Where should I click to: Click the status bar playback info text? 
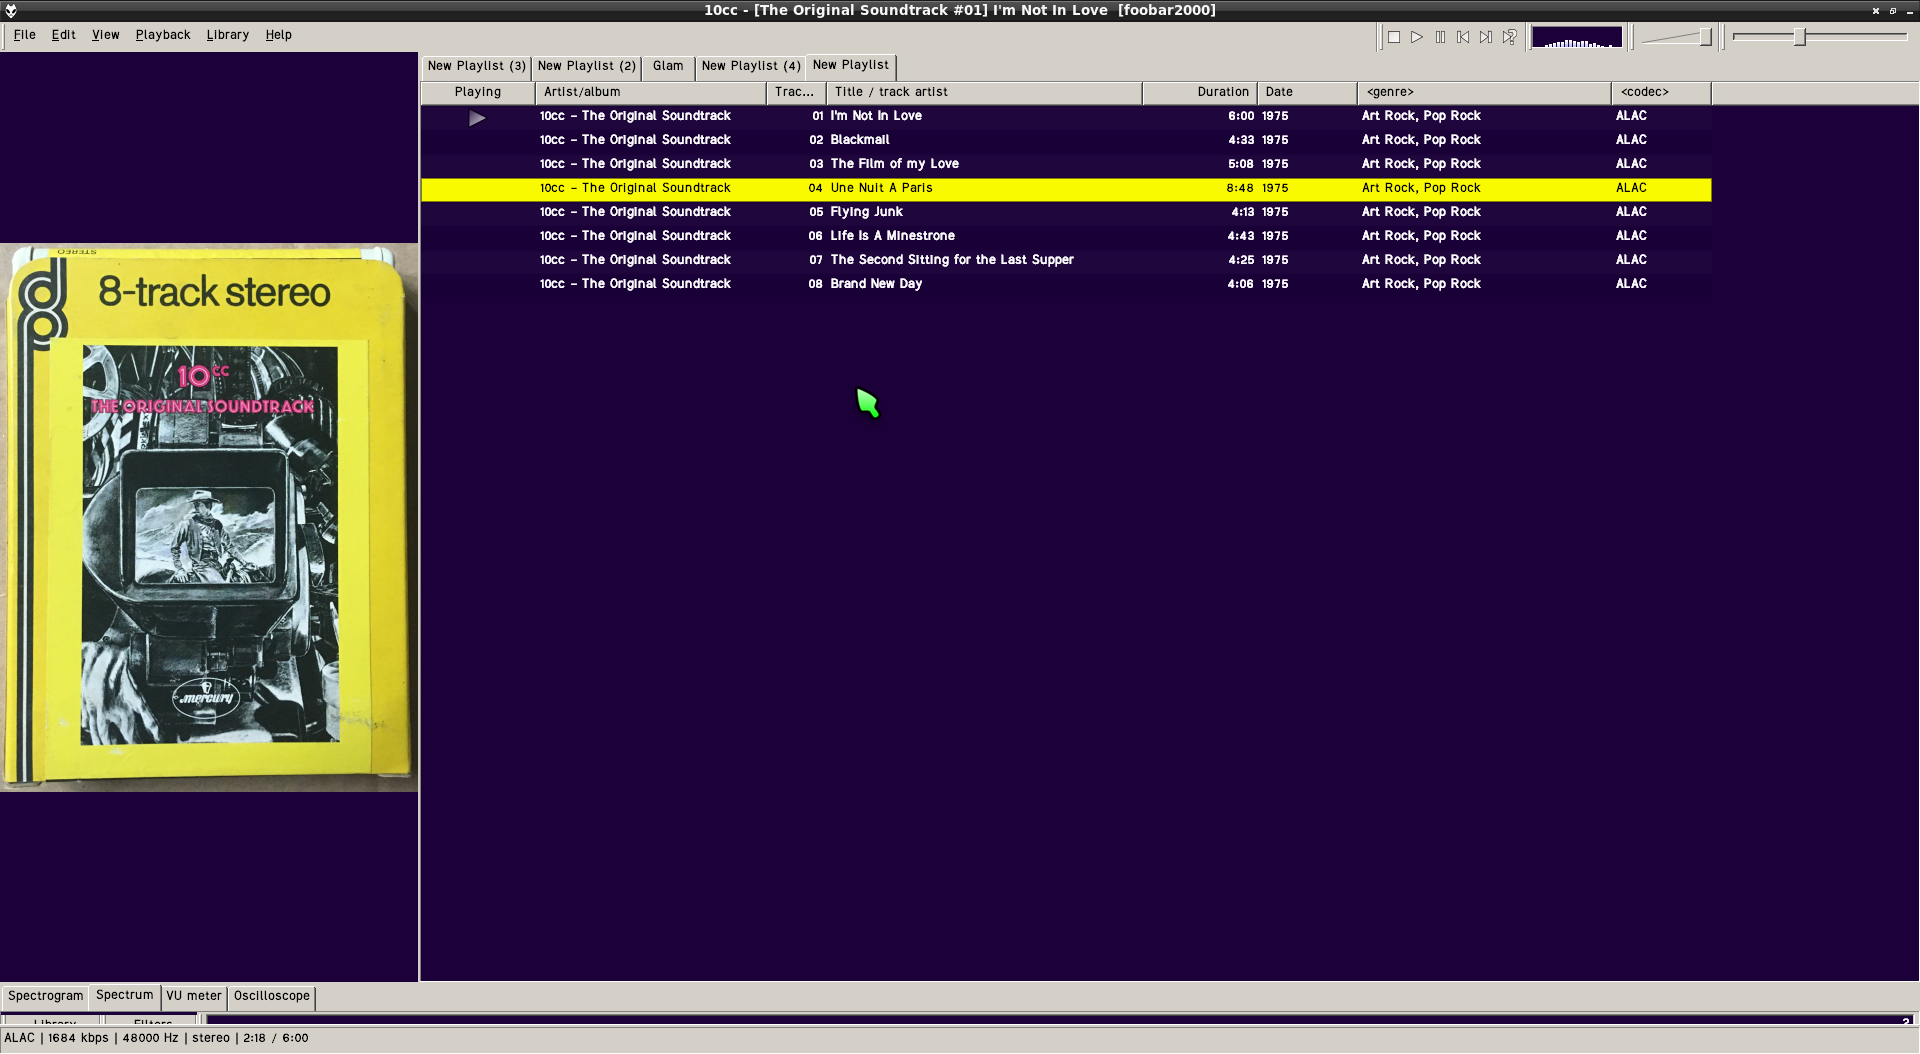click(156, 1038)
